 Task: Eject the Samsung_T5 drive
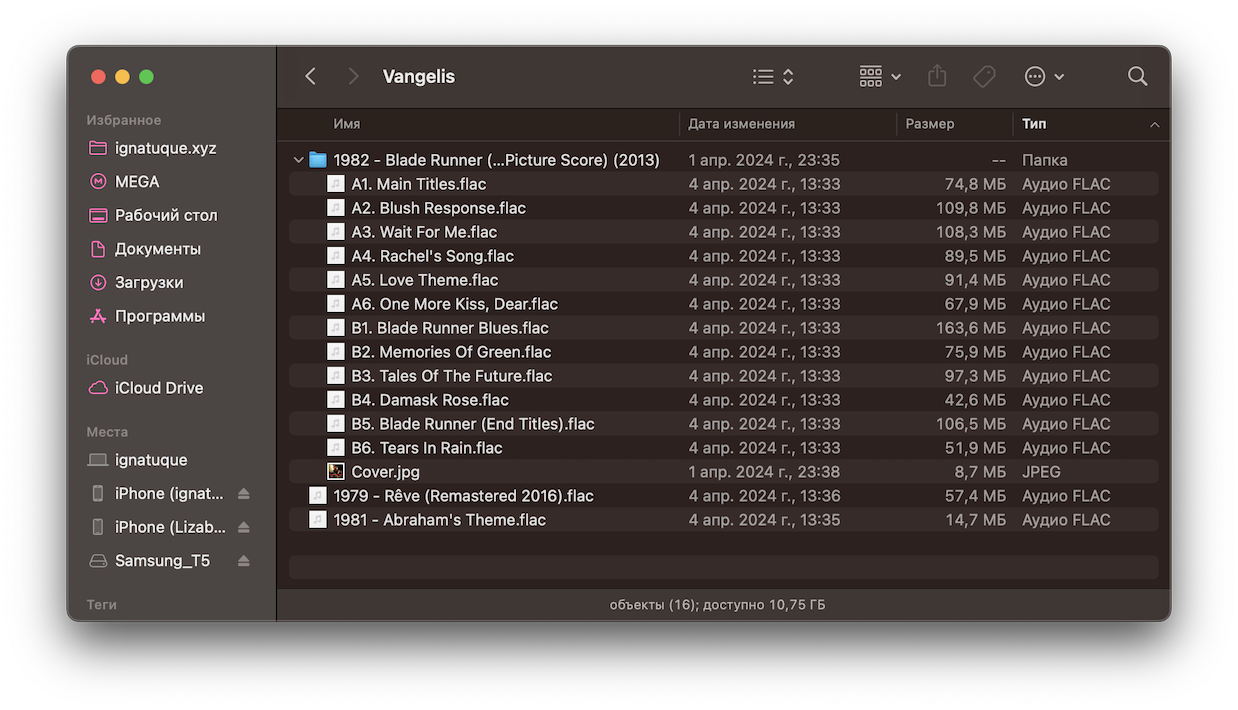tap(243, 561)
